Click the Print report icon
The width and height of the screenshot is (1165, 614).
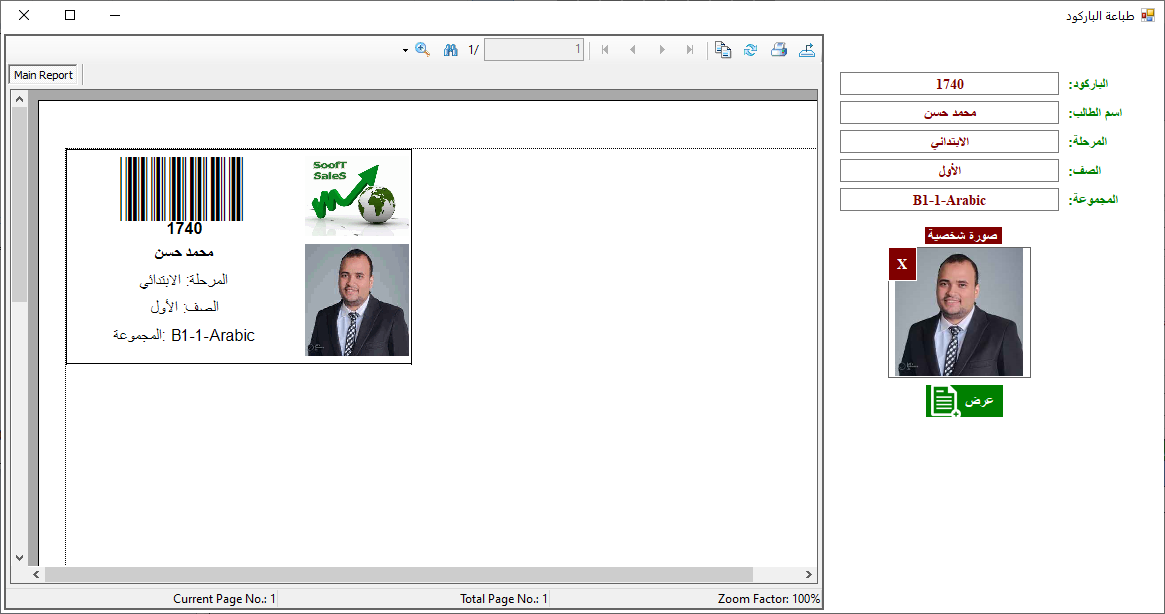(x=778, y=50)
